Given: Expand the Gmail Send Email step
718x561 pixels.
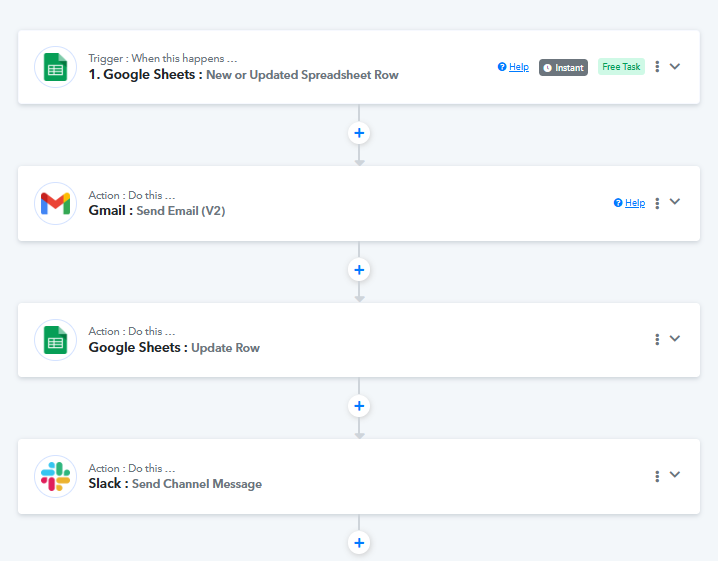Looking at the screenshot, I should coord(675,202).
